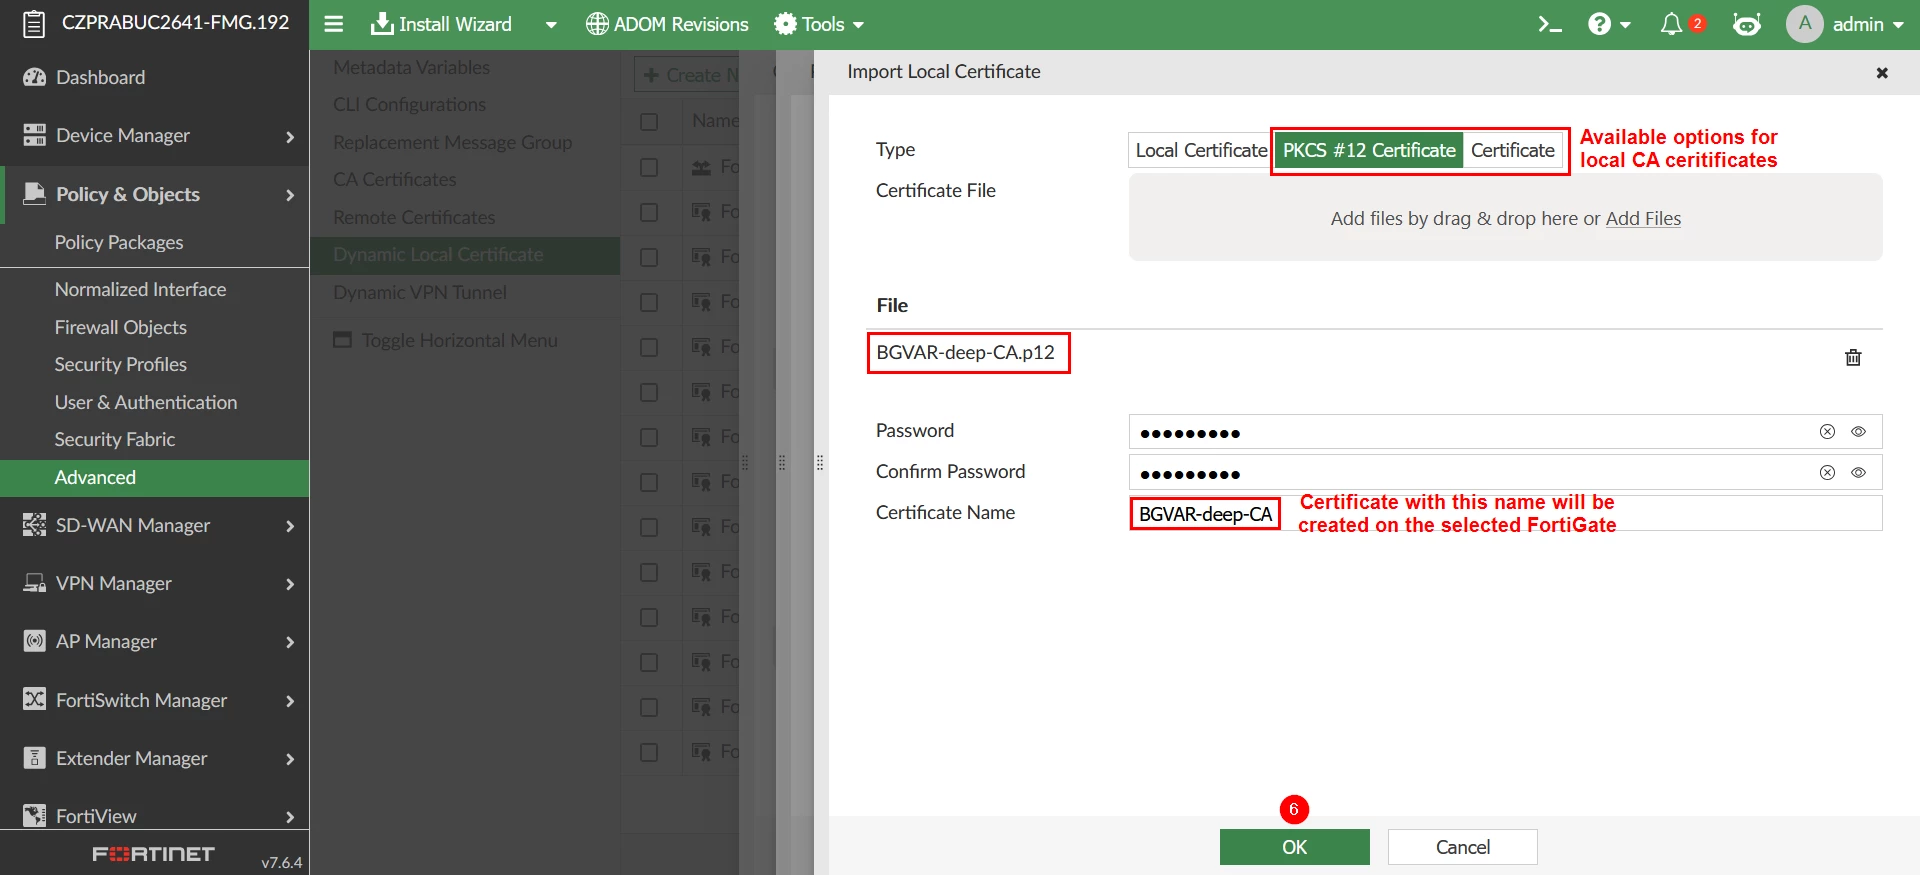Select Certificate type option
The width and height of the screenshot is (1920, 875).
[1512, 150]
